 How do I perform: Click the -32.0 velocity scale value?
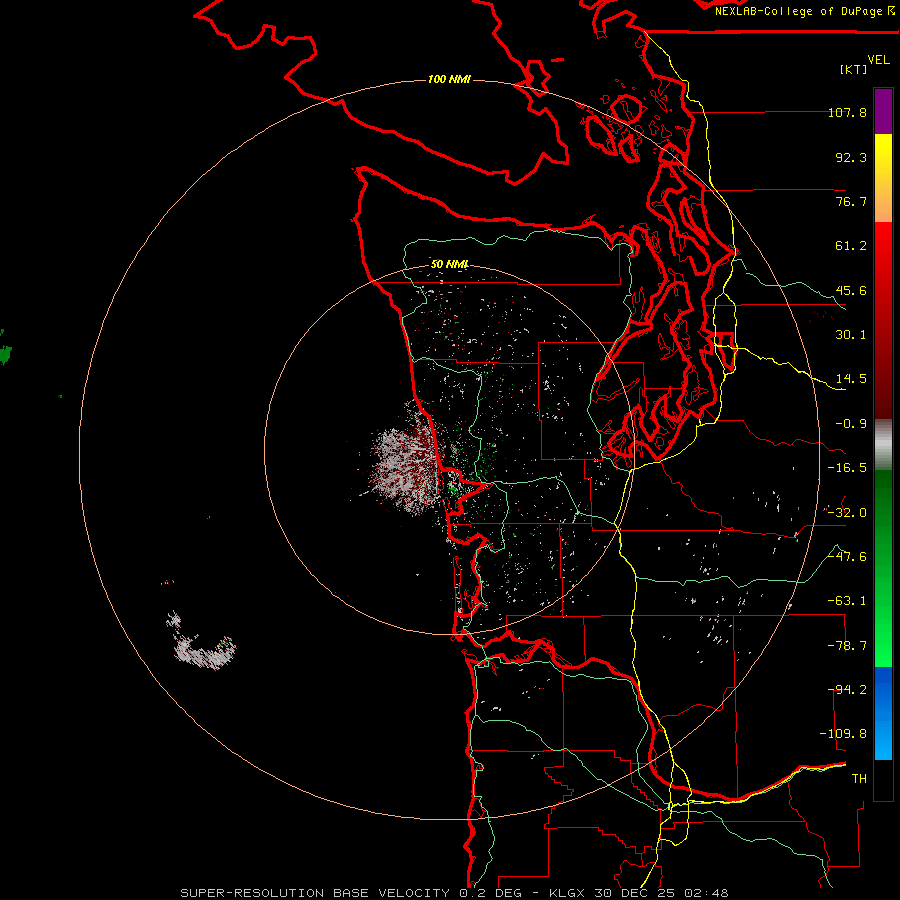[x=847, y=513]
